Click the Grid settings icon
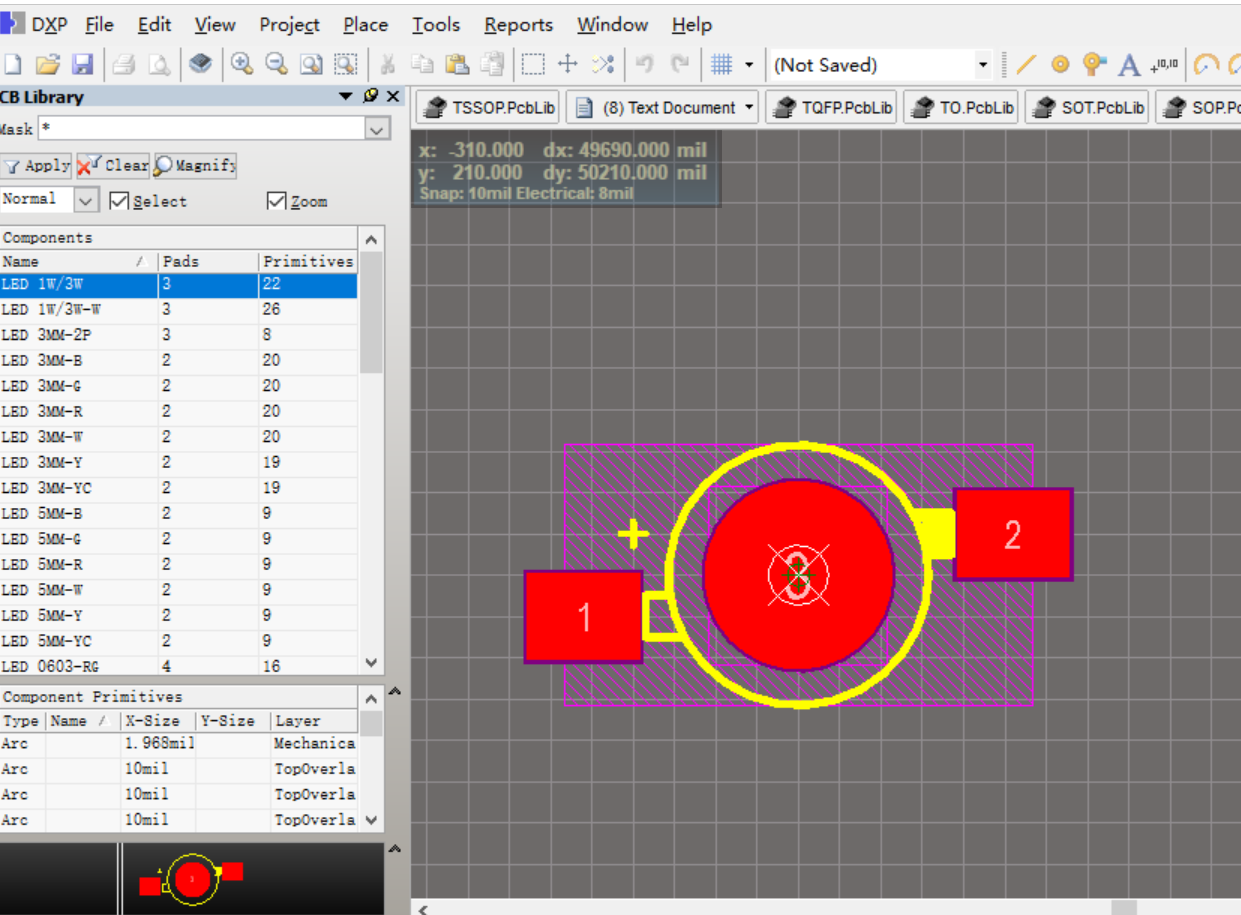This screenshot has width=1241, height=915. tap(721, 65)
